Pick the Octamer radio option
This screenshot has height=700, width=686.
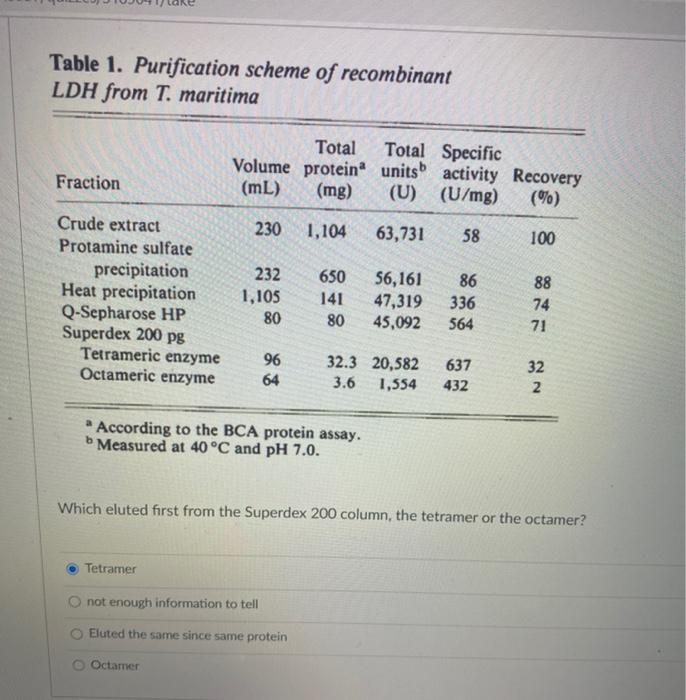coord(79,666)
